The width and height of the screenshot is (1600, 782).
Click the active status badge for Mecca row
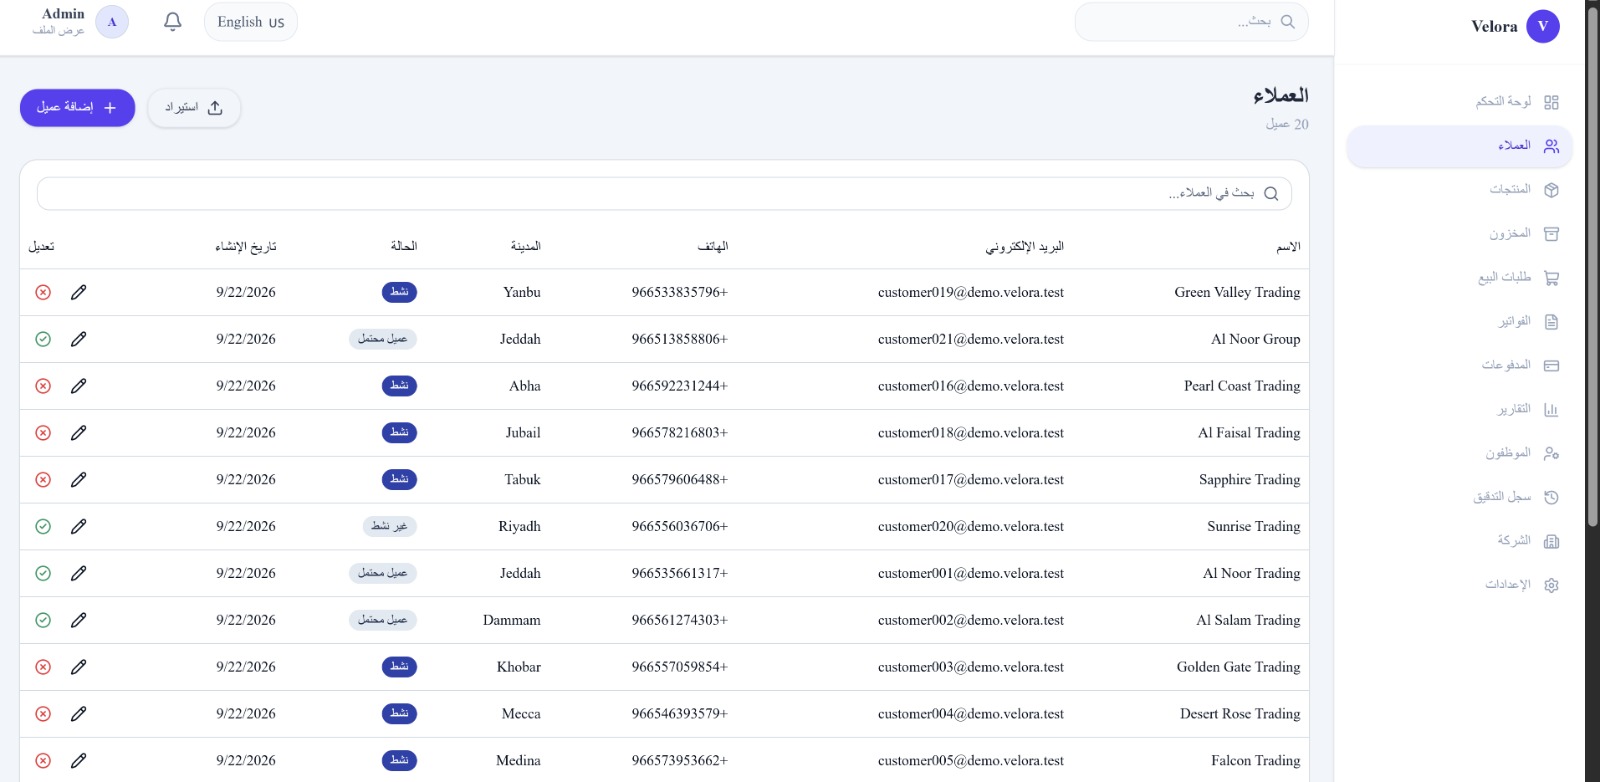399,714
